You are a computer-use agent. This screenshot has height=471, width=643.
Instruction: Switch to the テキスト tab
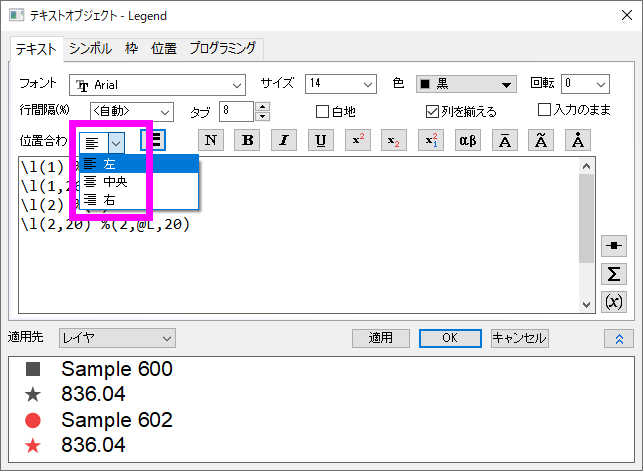click(36, 49)
